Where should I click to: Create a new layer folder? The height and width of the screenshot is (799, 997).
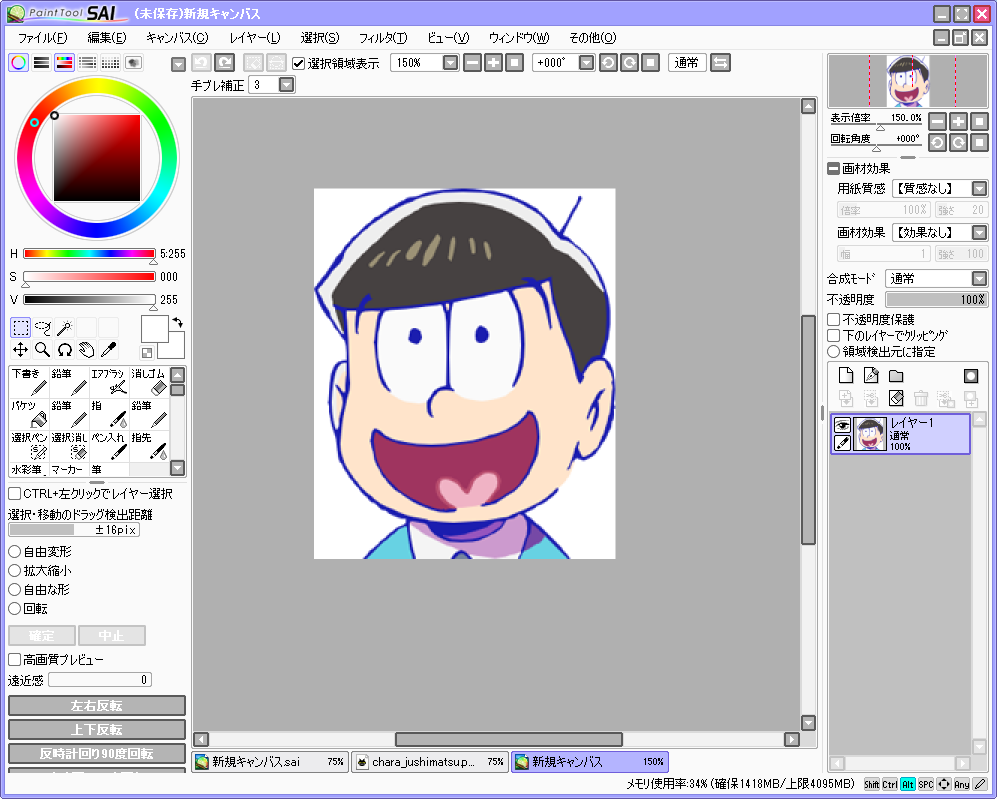pos(896,376)
